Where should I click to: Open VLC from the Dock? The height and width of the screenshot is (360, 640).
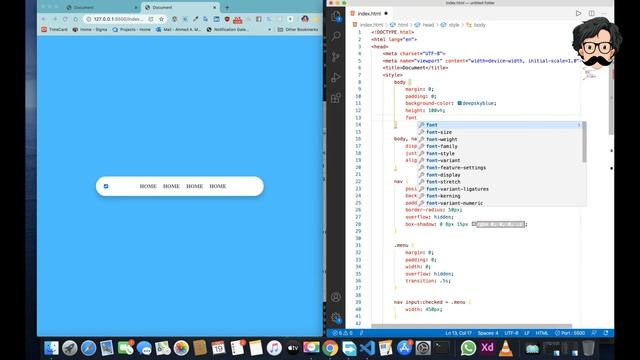pos(506,348)
